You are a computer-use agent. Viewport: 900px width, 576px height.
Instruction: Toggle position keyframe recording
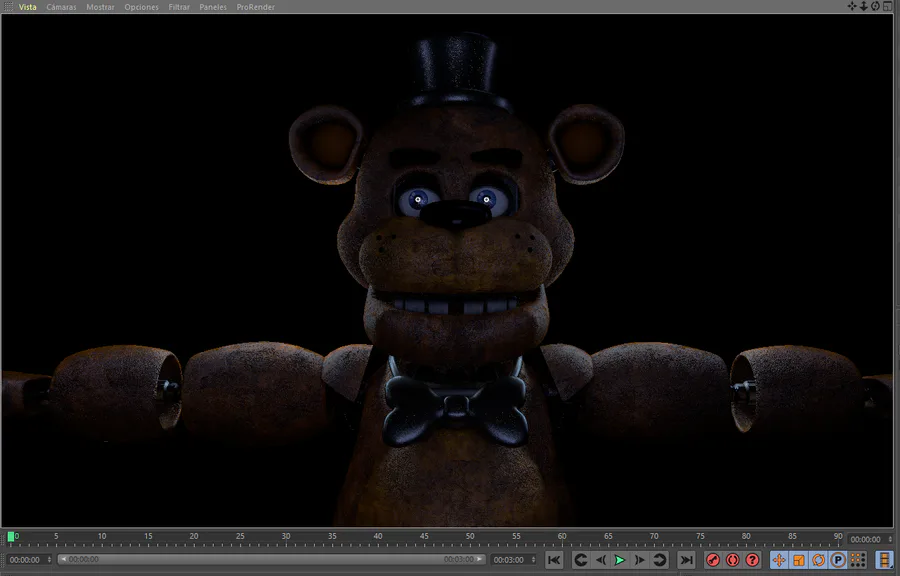779,560
